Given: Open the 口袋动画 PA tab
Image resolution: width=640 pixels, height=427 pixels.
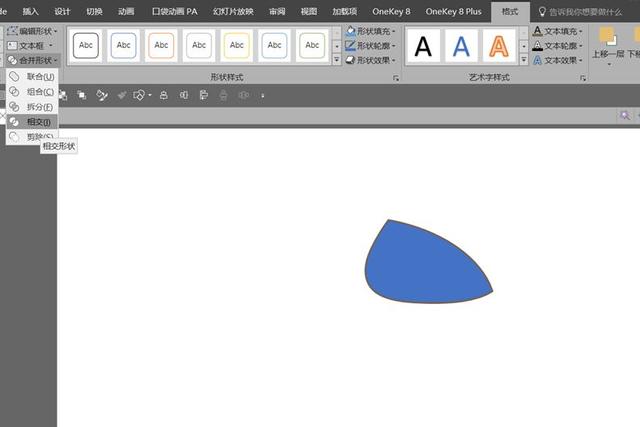Looking at the screenshot, I should point(174,11).
